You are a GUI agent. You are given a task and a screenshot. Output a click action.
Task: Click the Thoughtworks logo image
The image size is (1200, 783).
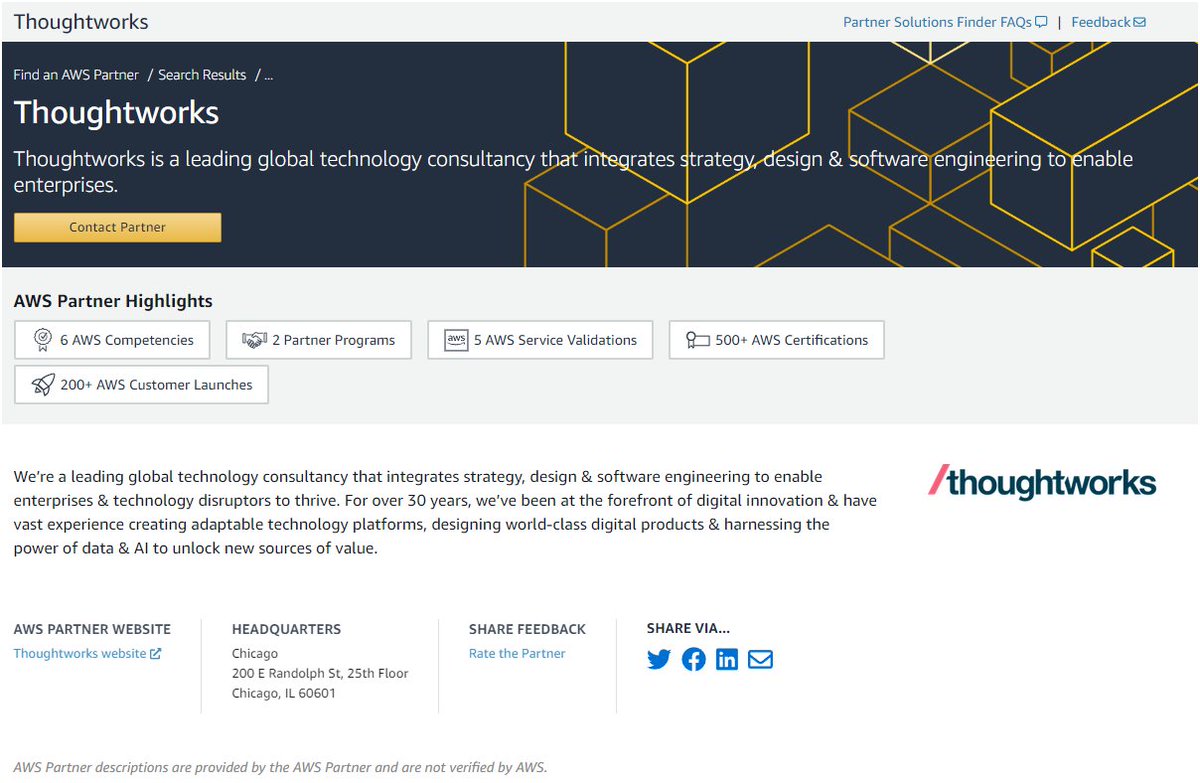click(x=1042, y=481)
